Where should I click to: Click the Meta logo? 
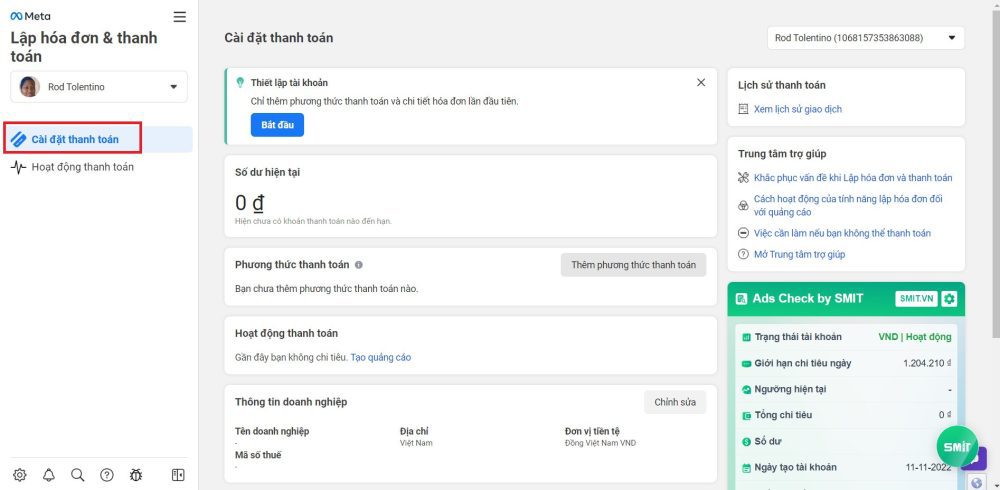(30, 17)
